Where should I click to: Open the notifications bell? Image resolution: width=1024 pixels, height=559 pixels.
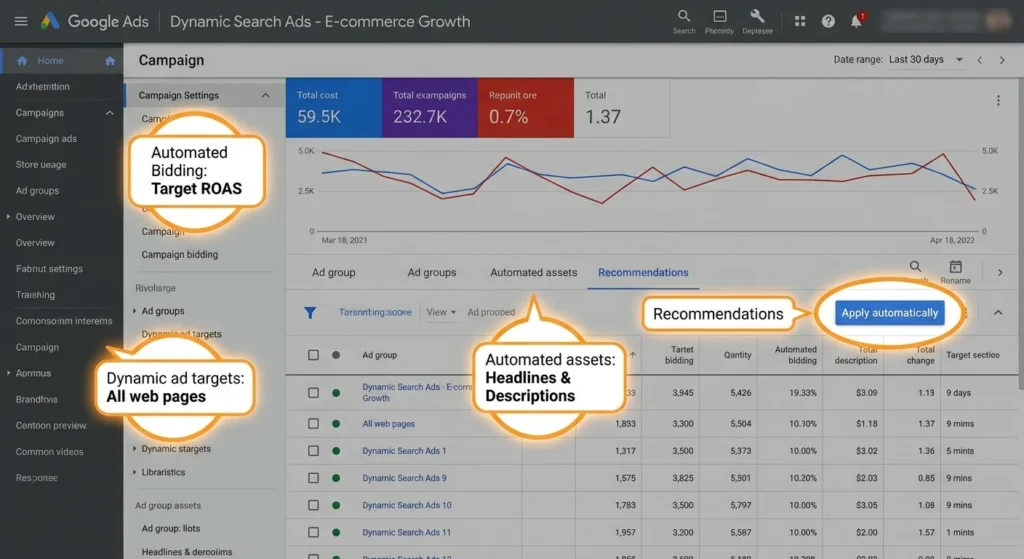click(856, 22)
